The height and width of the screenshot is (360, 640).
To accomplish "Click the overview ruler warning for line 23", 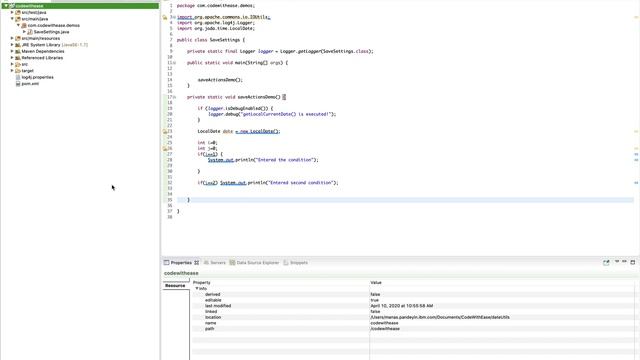I will click(636, 131).
